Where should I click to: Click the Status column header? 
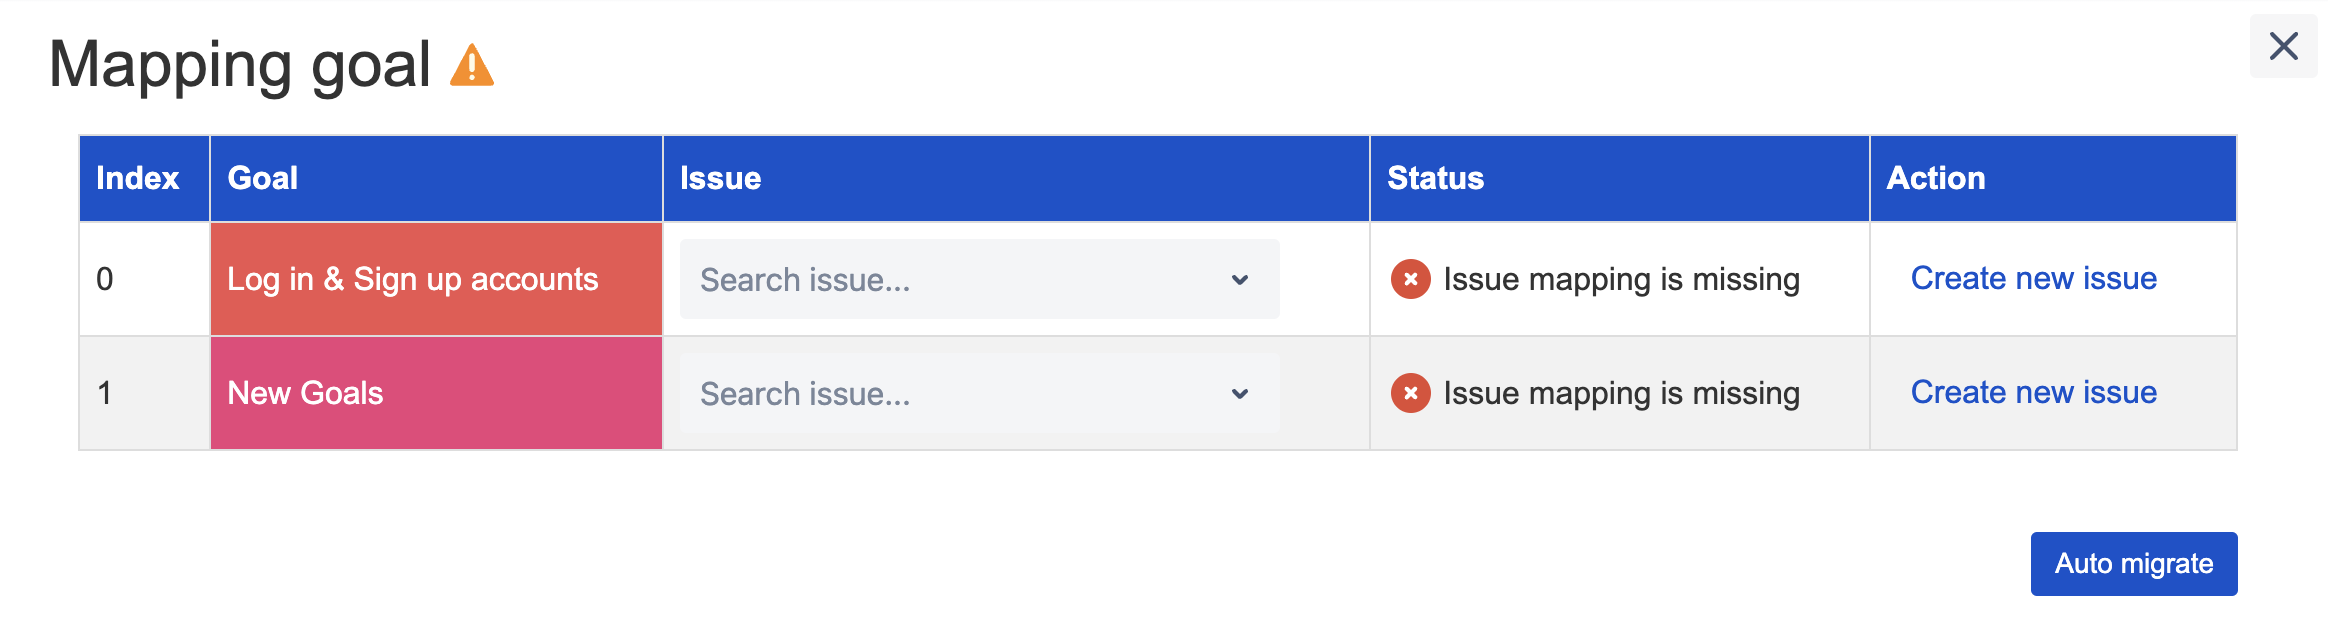coord(1435,178)
